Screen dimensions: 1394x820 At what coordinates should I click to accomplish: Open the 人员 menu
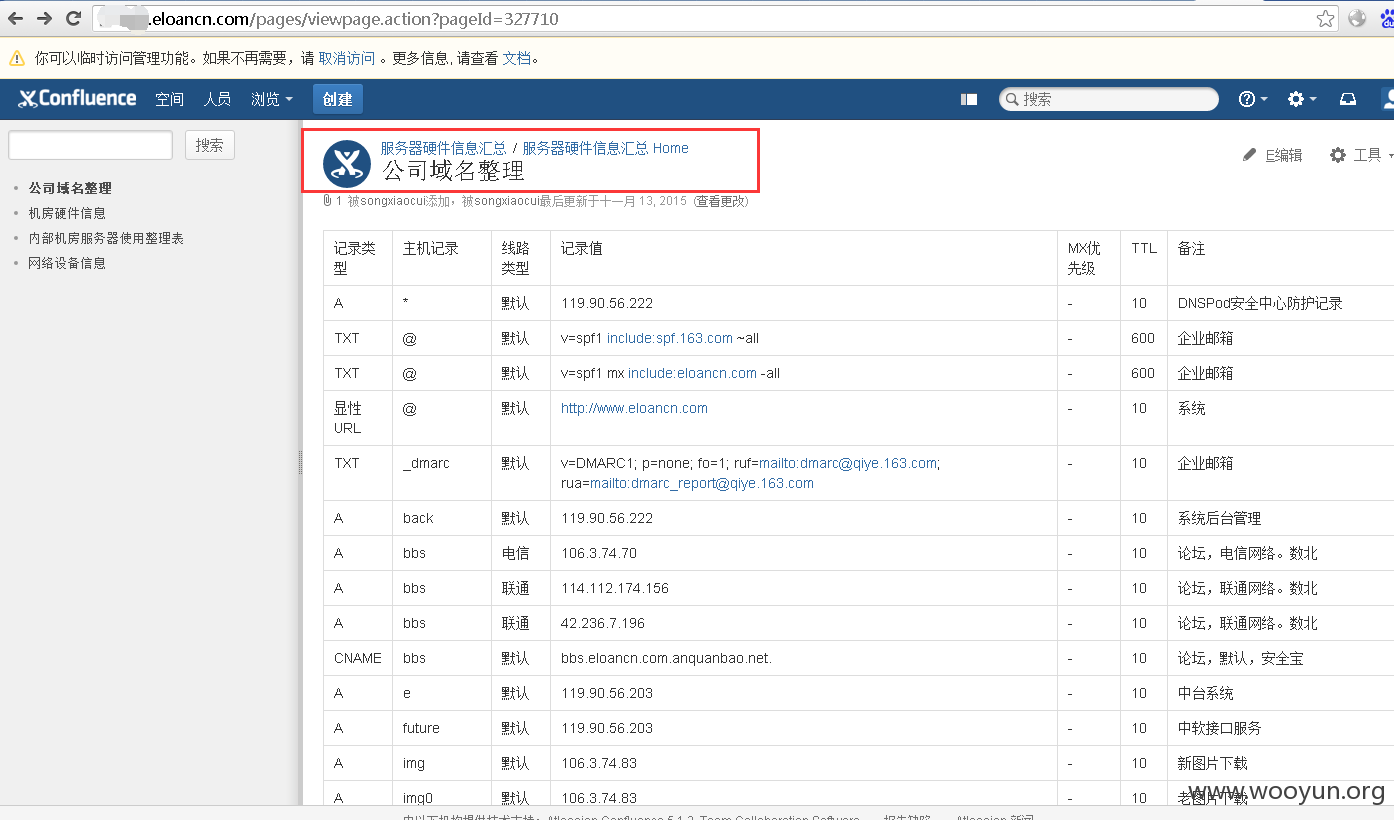coord(217,99)
